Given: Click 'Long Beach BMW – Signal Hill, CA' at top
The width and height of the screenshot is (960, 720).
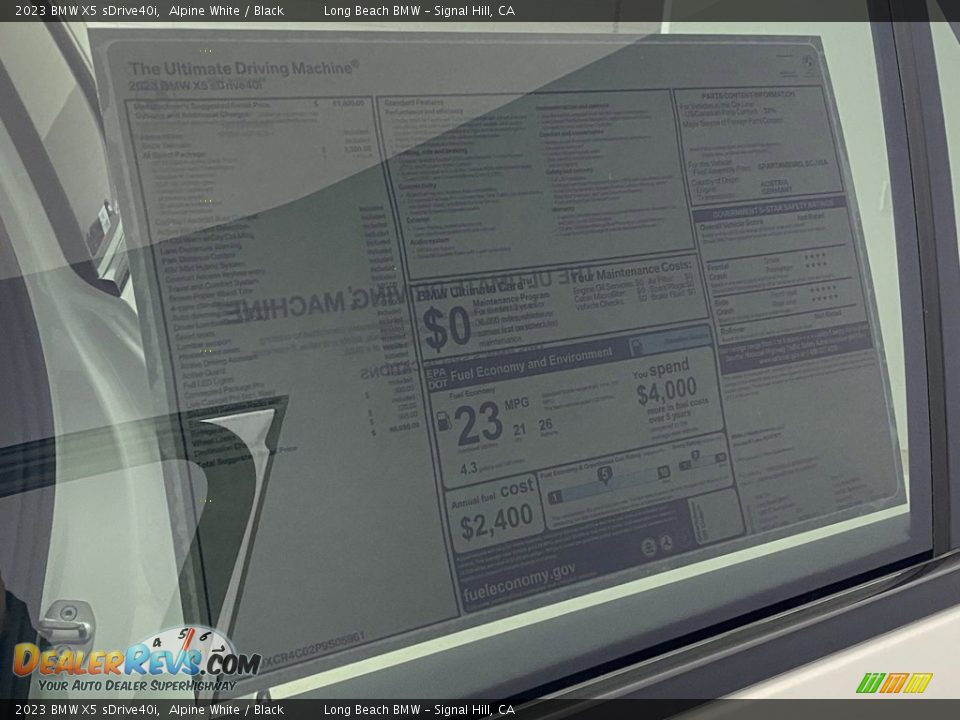Looking at the screenshot, I should click(x=419, y=10).
